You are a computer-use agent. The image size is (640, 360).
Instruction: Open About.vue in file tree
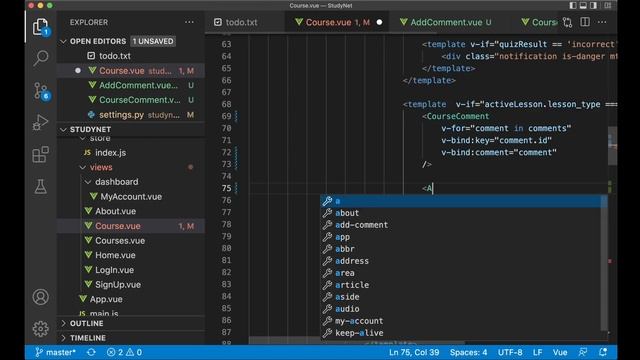(x=131, y=211)
